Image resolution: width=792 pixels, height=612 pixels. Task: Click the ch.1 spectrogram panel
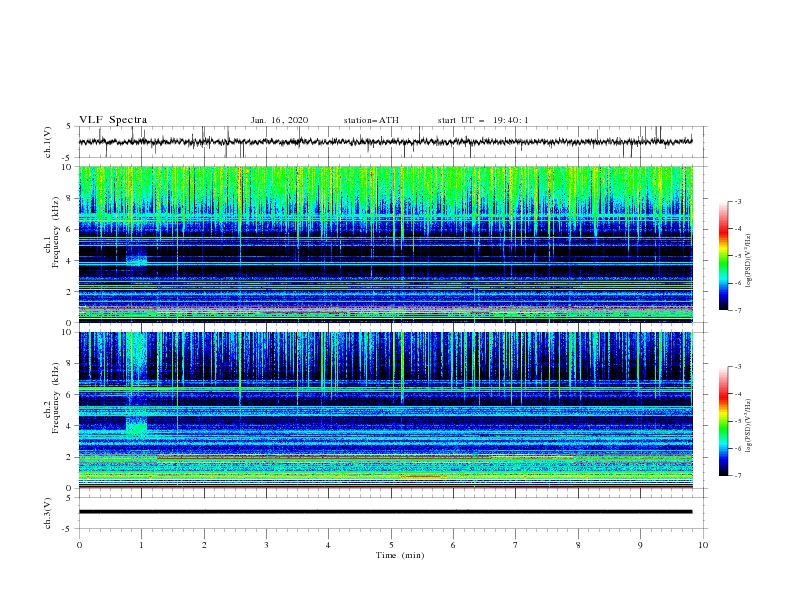coord(385,244)
